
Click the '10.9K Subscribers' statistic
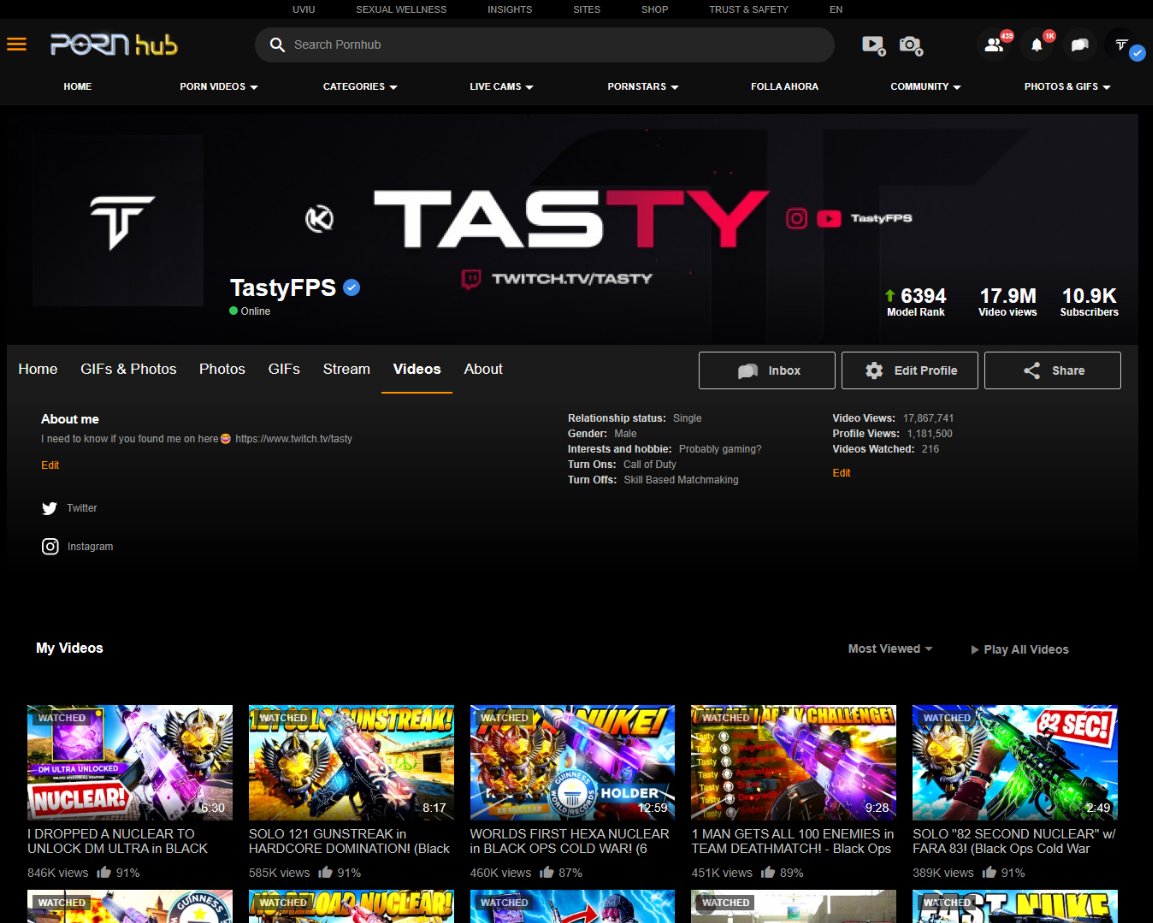pos(1089,302)
